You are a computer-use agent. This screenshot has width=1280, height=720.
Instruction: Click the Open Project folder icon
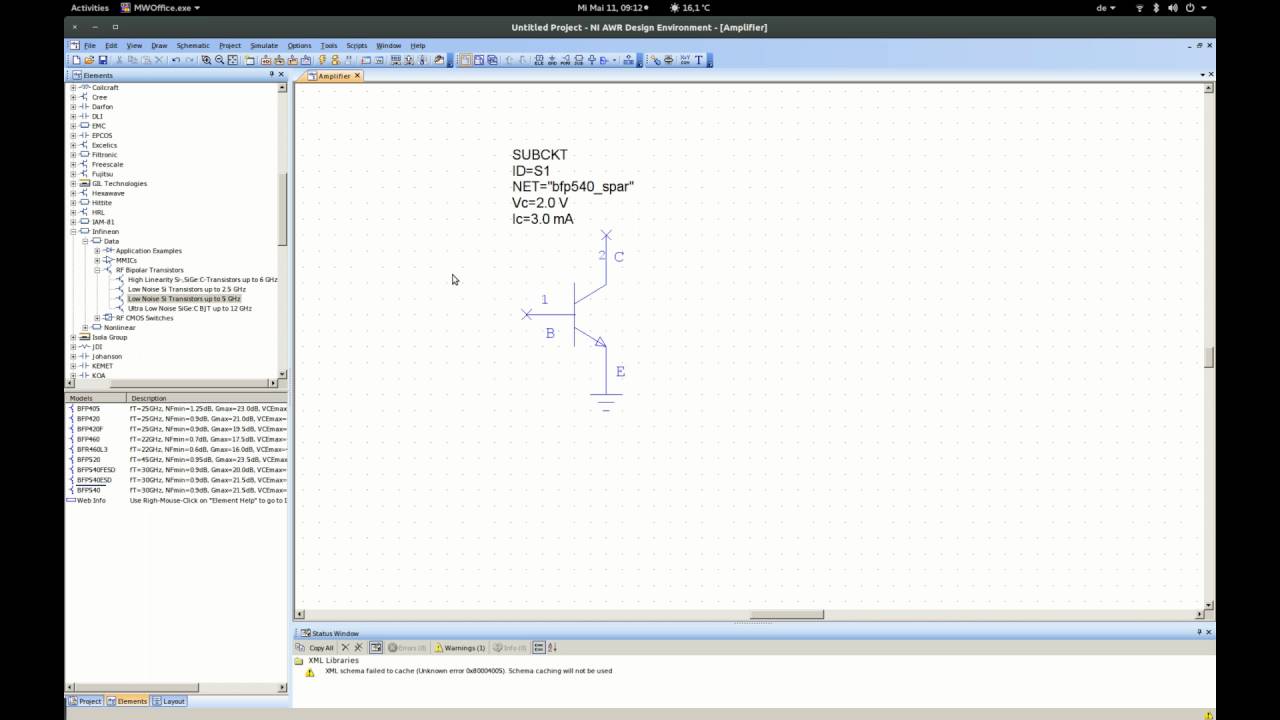89,60
